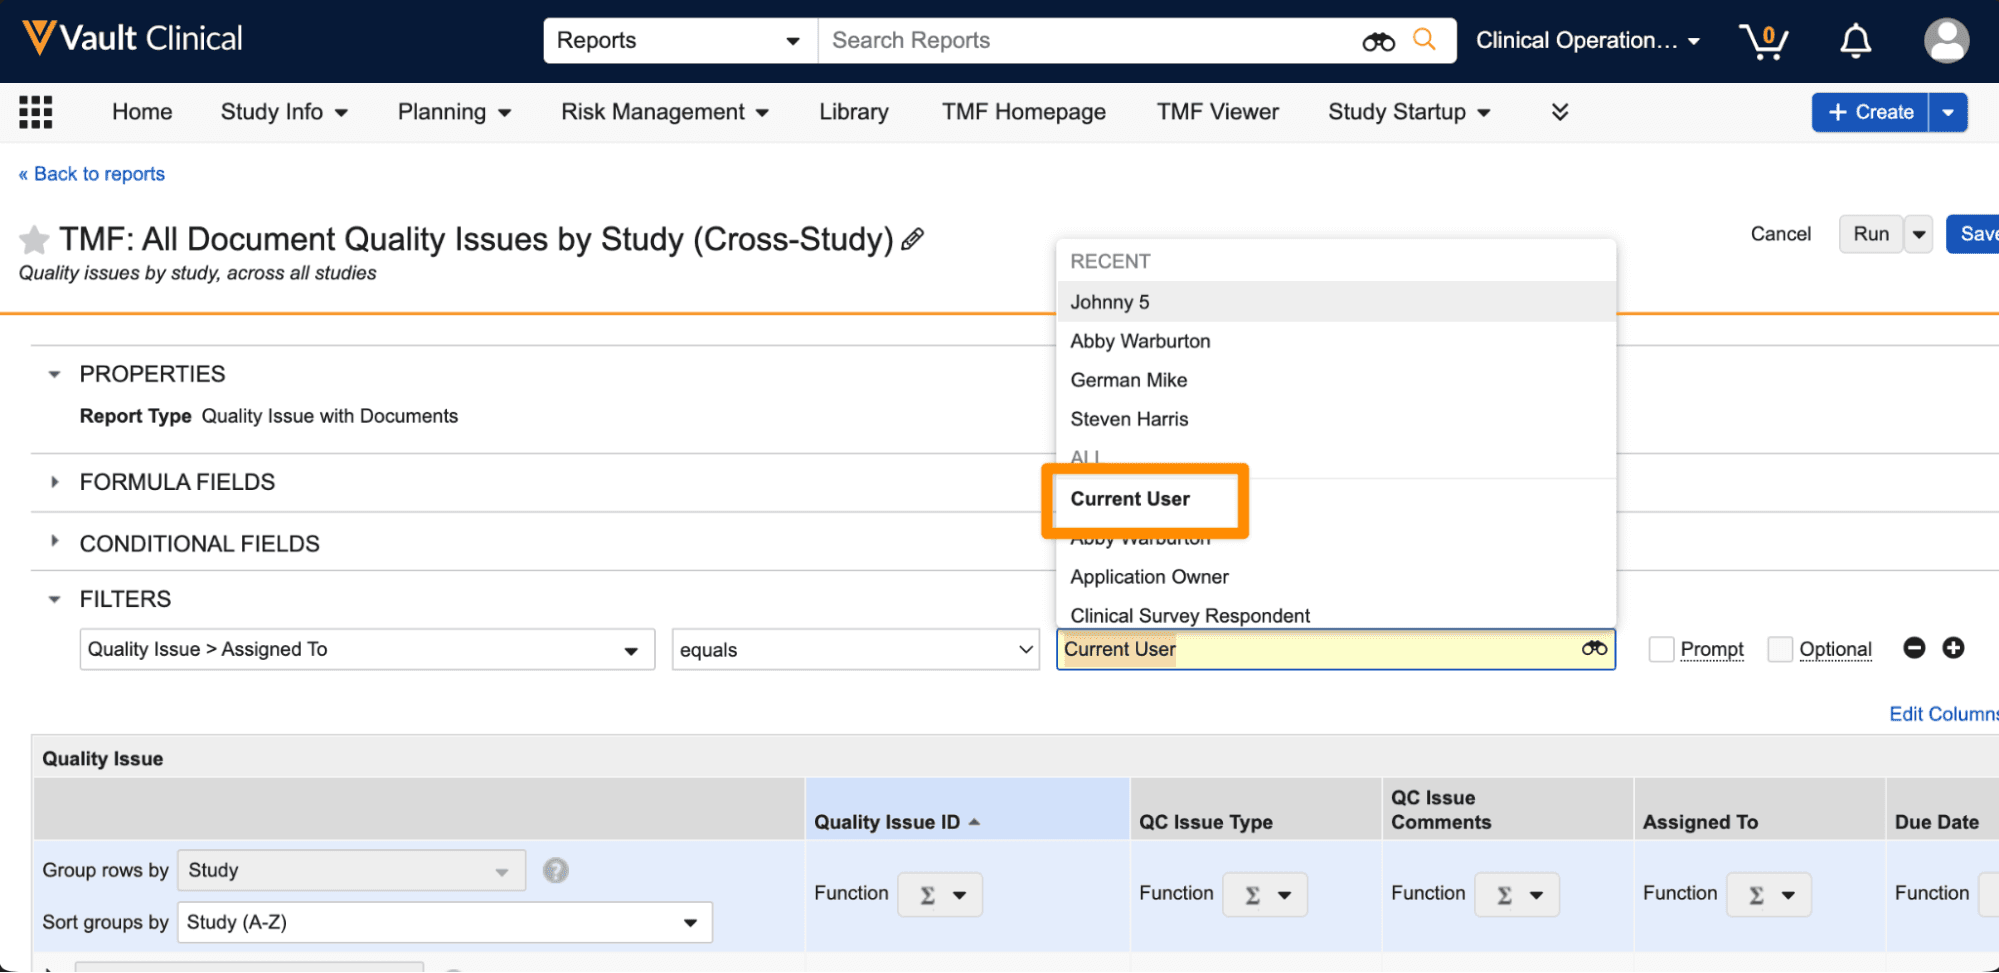Expand the CONDITIONAL FIELDS section

click(55, 541)
